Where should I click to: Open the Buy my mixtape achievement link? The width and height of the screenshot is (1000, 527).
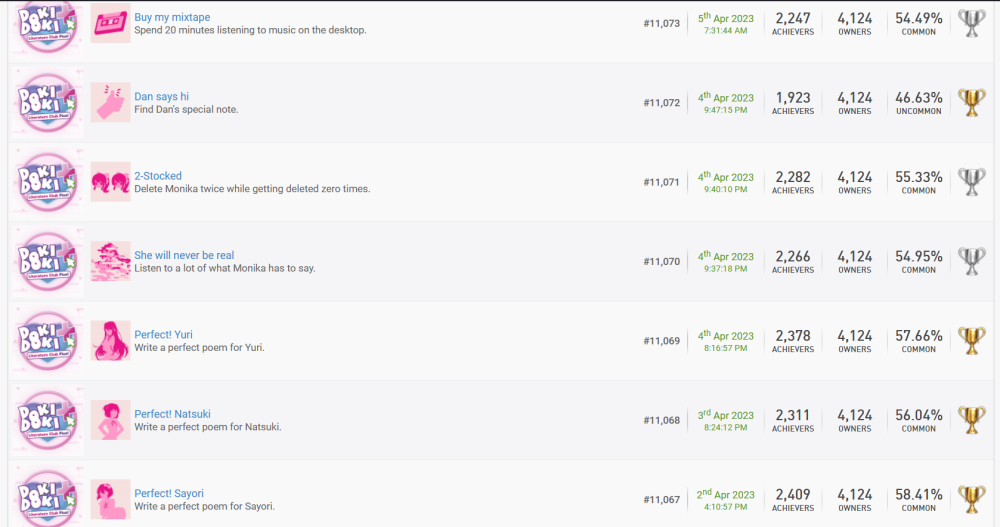coord(172,17)
